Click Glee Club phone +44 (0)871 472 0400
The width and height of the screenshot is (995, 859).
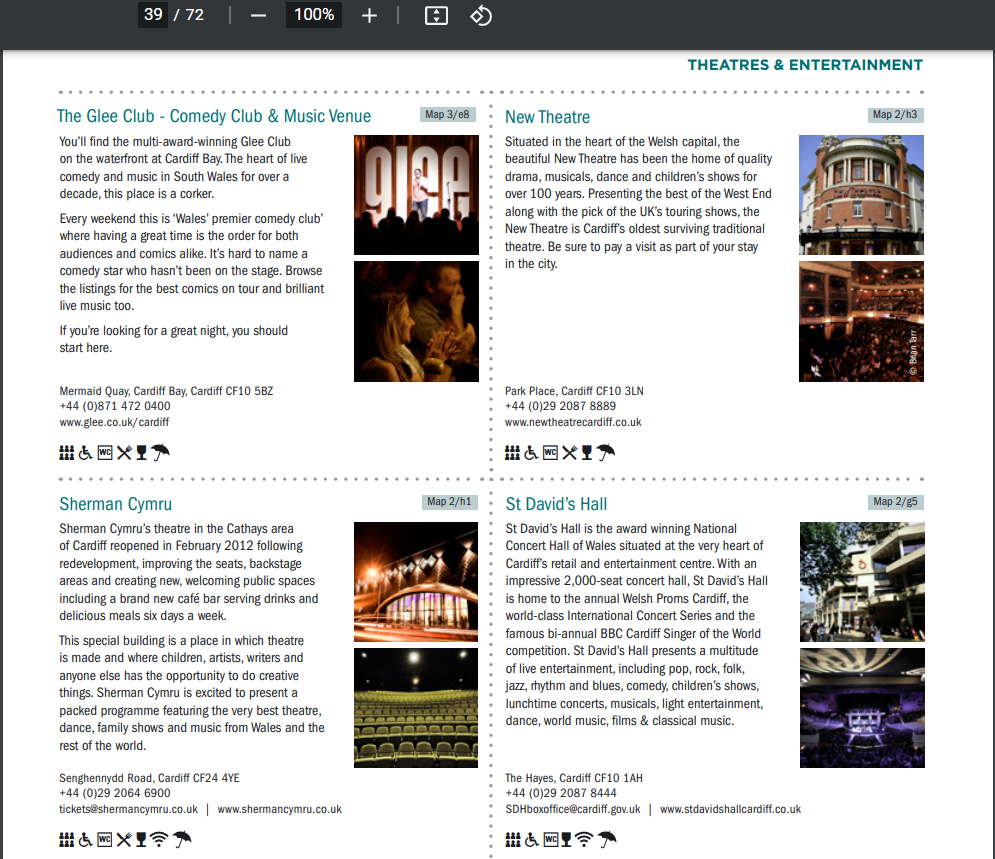pos(115,406)
